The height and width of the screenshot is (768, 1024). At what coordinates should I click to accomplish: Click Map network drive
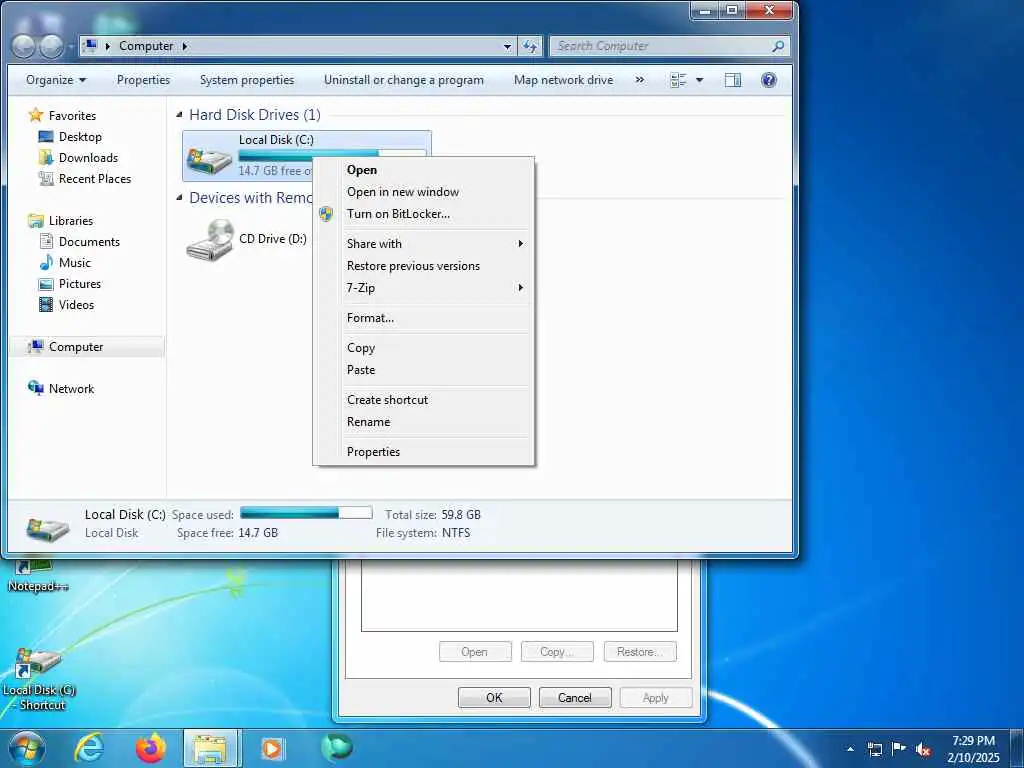(x=563, y=80)
